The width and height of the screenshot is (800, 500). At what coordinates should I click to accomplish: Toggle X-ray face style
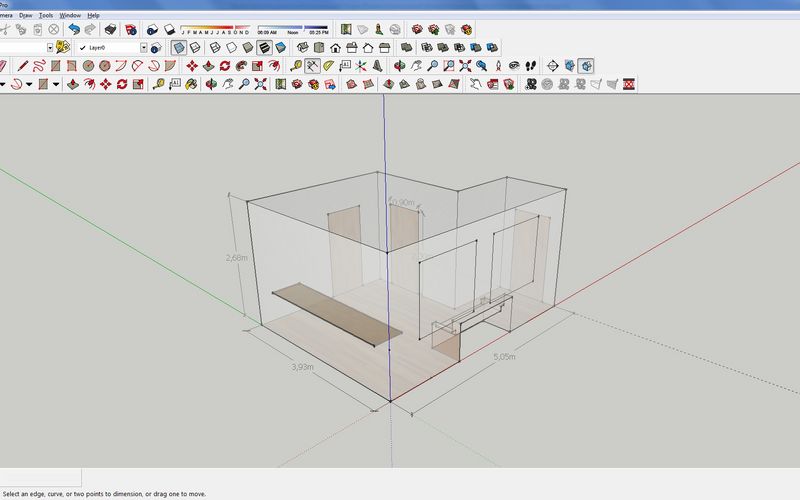point(179,48)
